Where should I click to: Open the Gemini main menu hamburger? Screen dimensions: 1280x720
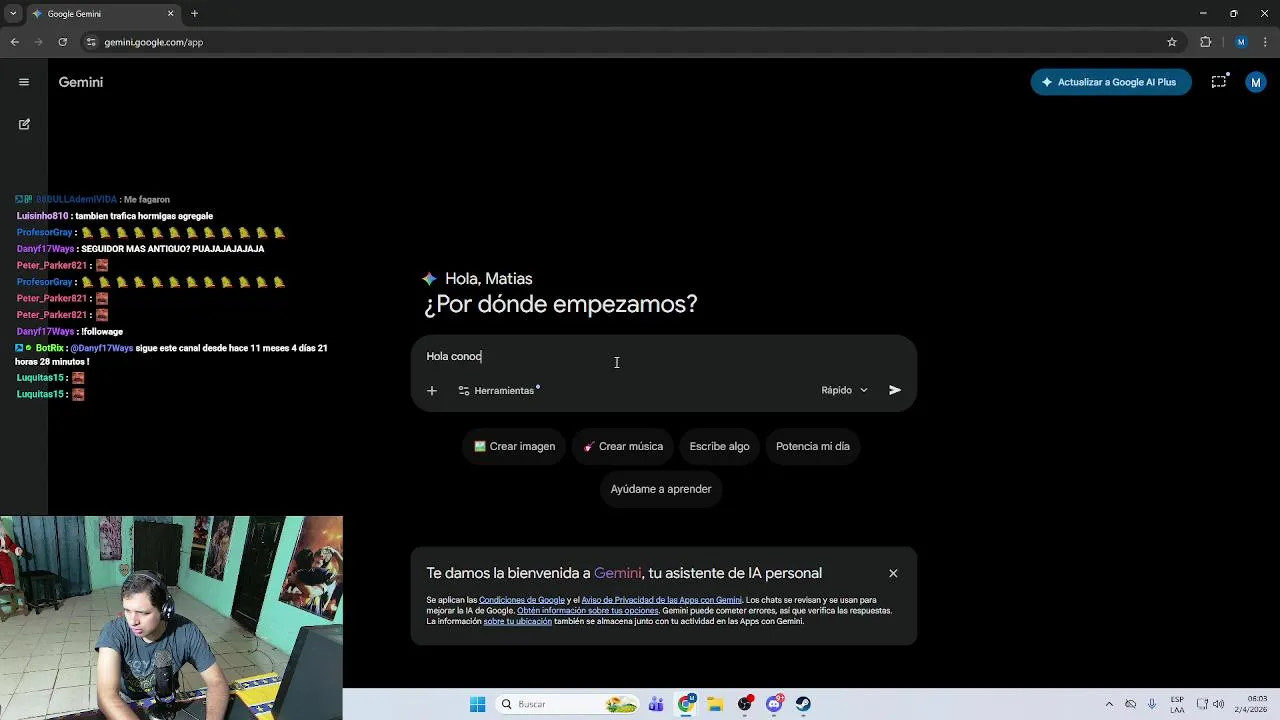tap(24, 82)
